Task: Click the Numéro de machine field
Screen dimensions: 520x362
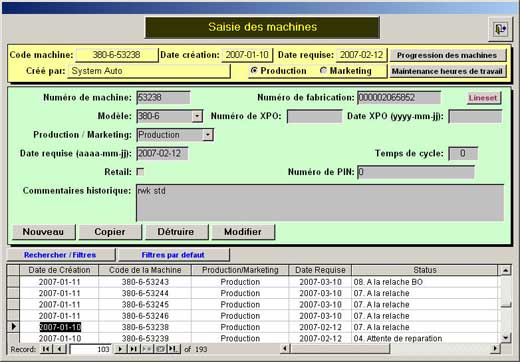Action: tap(163, 98)
